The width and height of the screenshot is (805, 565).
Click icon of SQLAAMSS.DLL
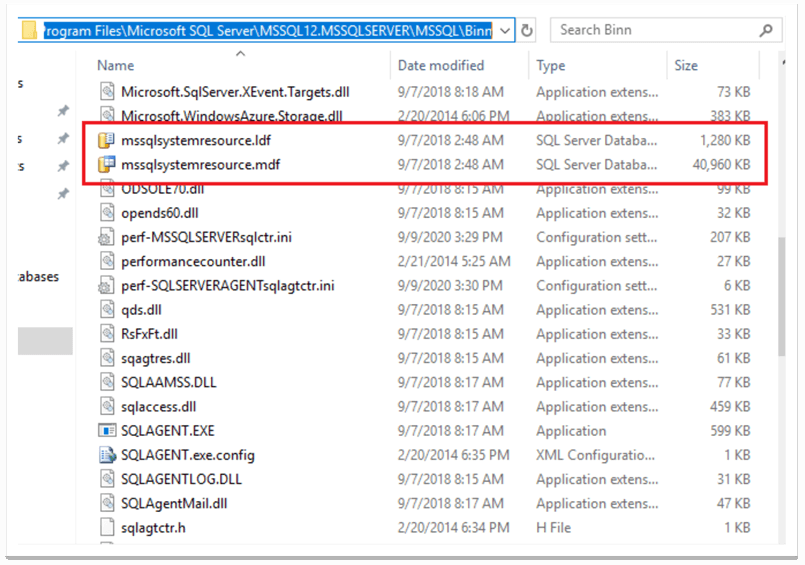[x=106, y=382]
